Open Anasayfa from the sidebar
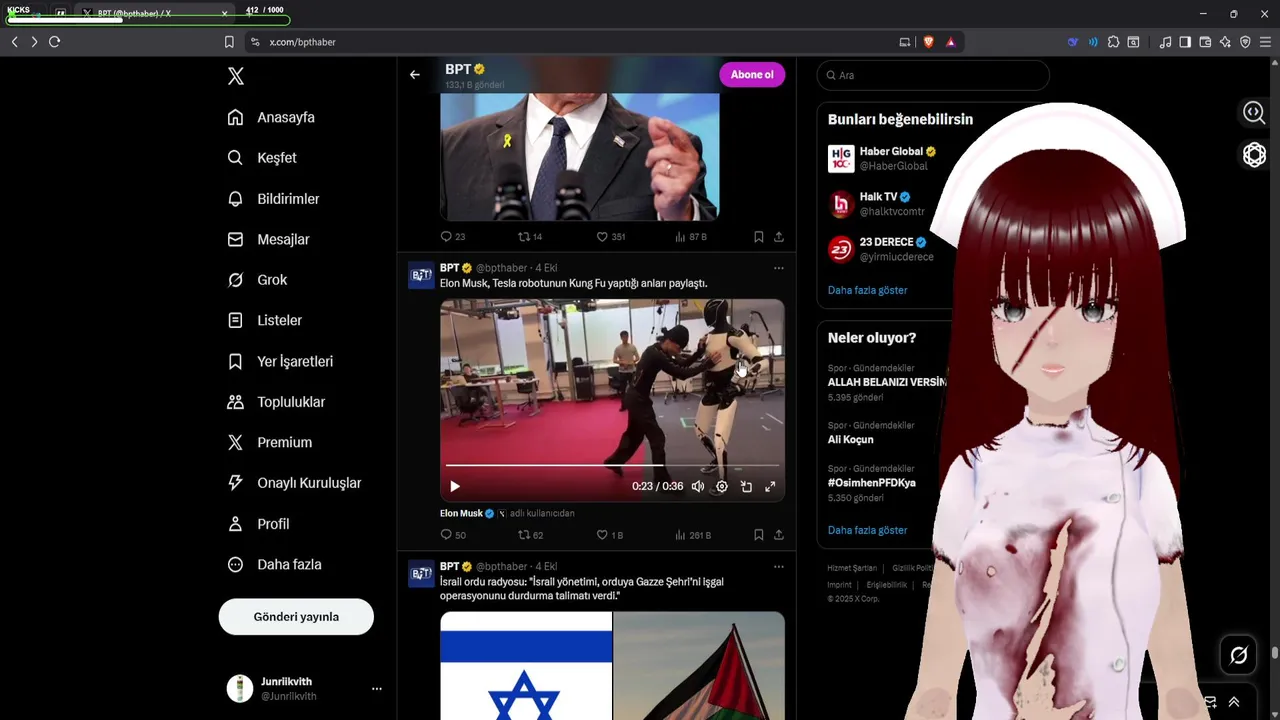1280x720 pixels. (271, 117)
